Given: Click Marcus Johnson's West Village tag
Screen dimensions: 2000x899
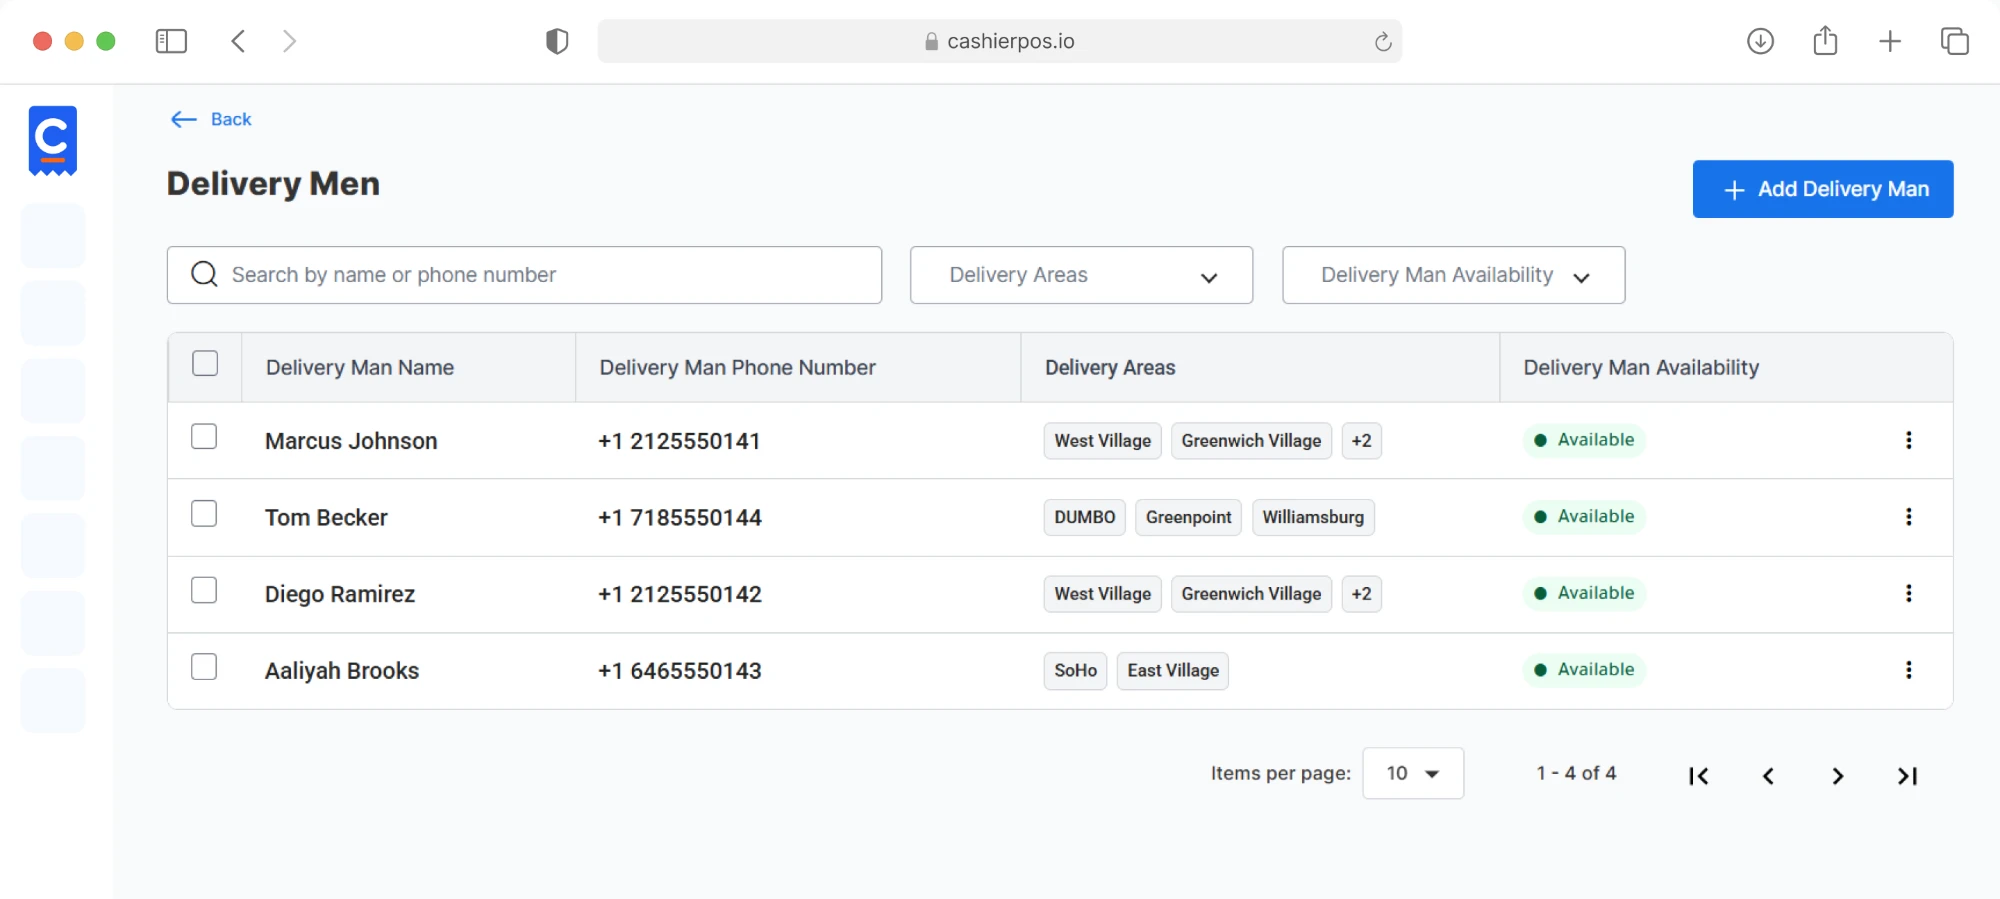Looking at the screenshot, I should (1102, 441).
